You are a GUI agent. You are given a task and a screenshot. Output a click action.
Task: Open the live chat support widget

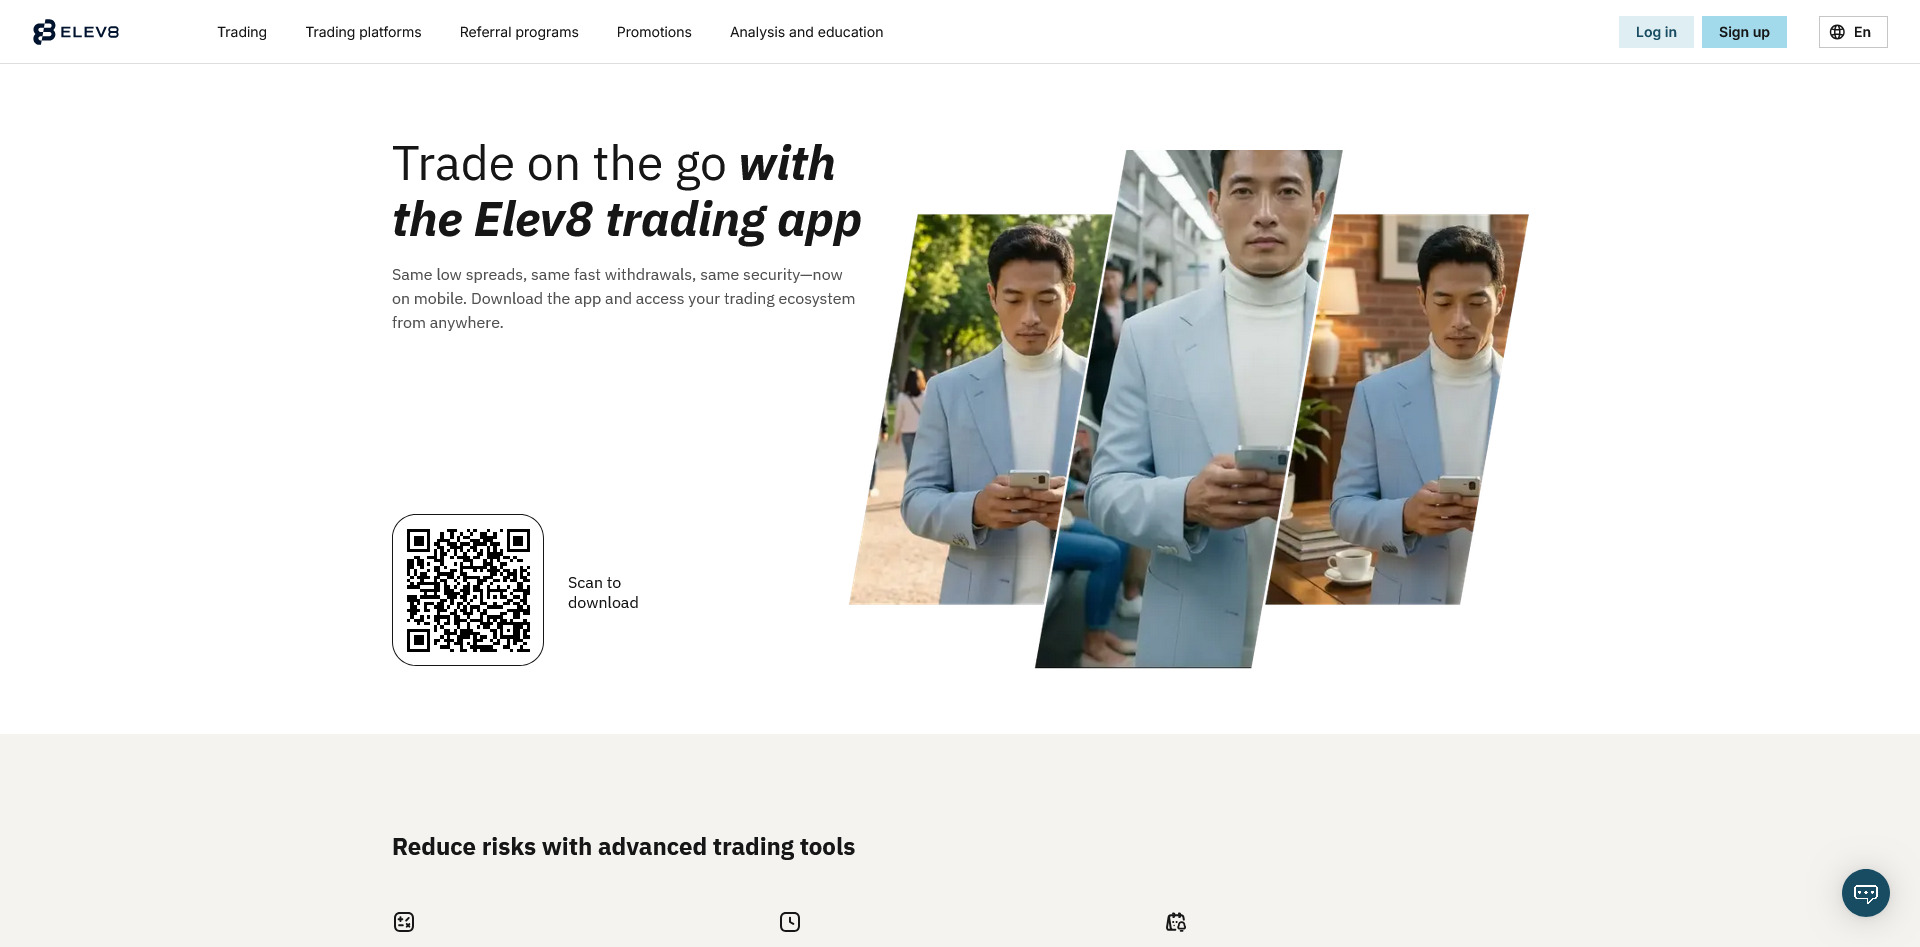1865,892
